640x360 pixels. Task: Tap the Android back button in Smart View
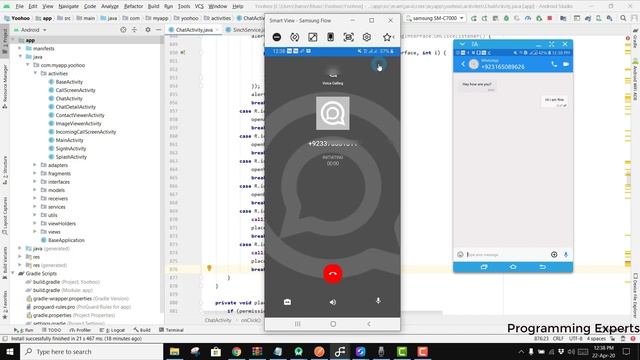pyautogui.click(x=369, y=324)
